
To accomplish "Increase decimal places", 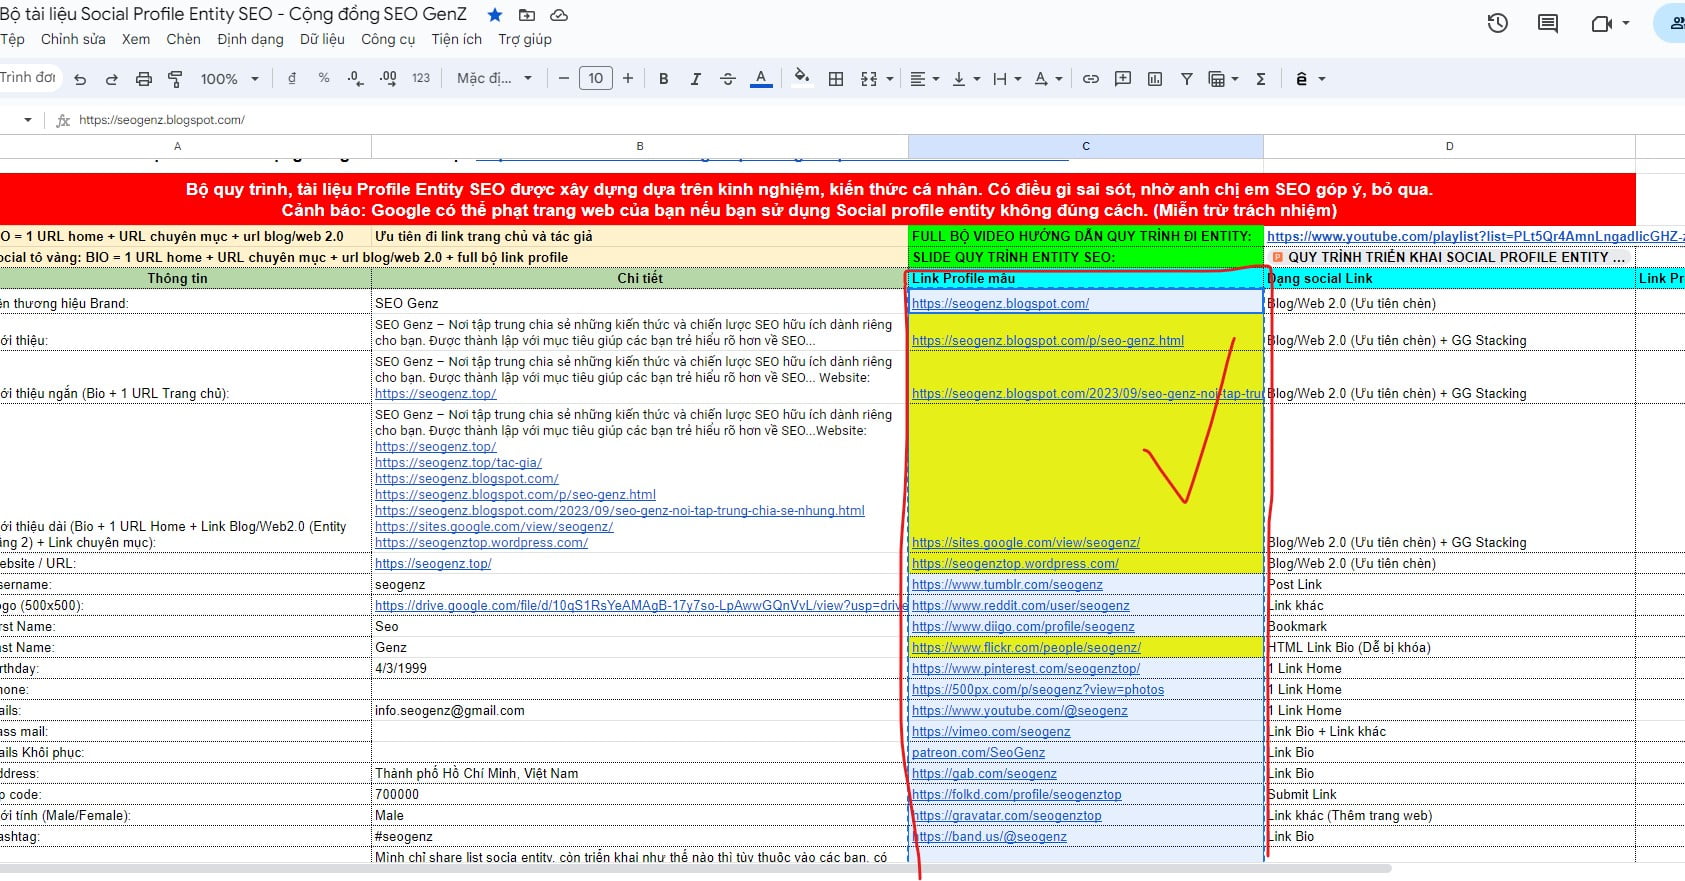I will click(388, 79).
